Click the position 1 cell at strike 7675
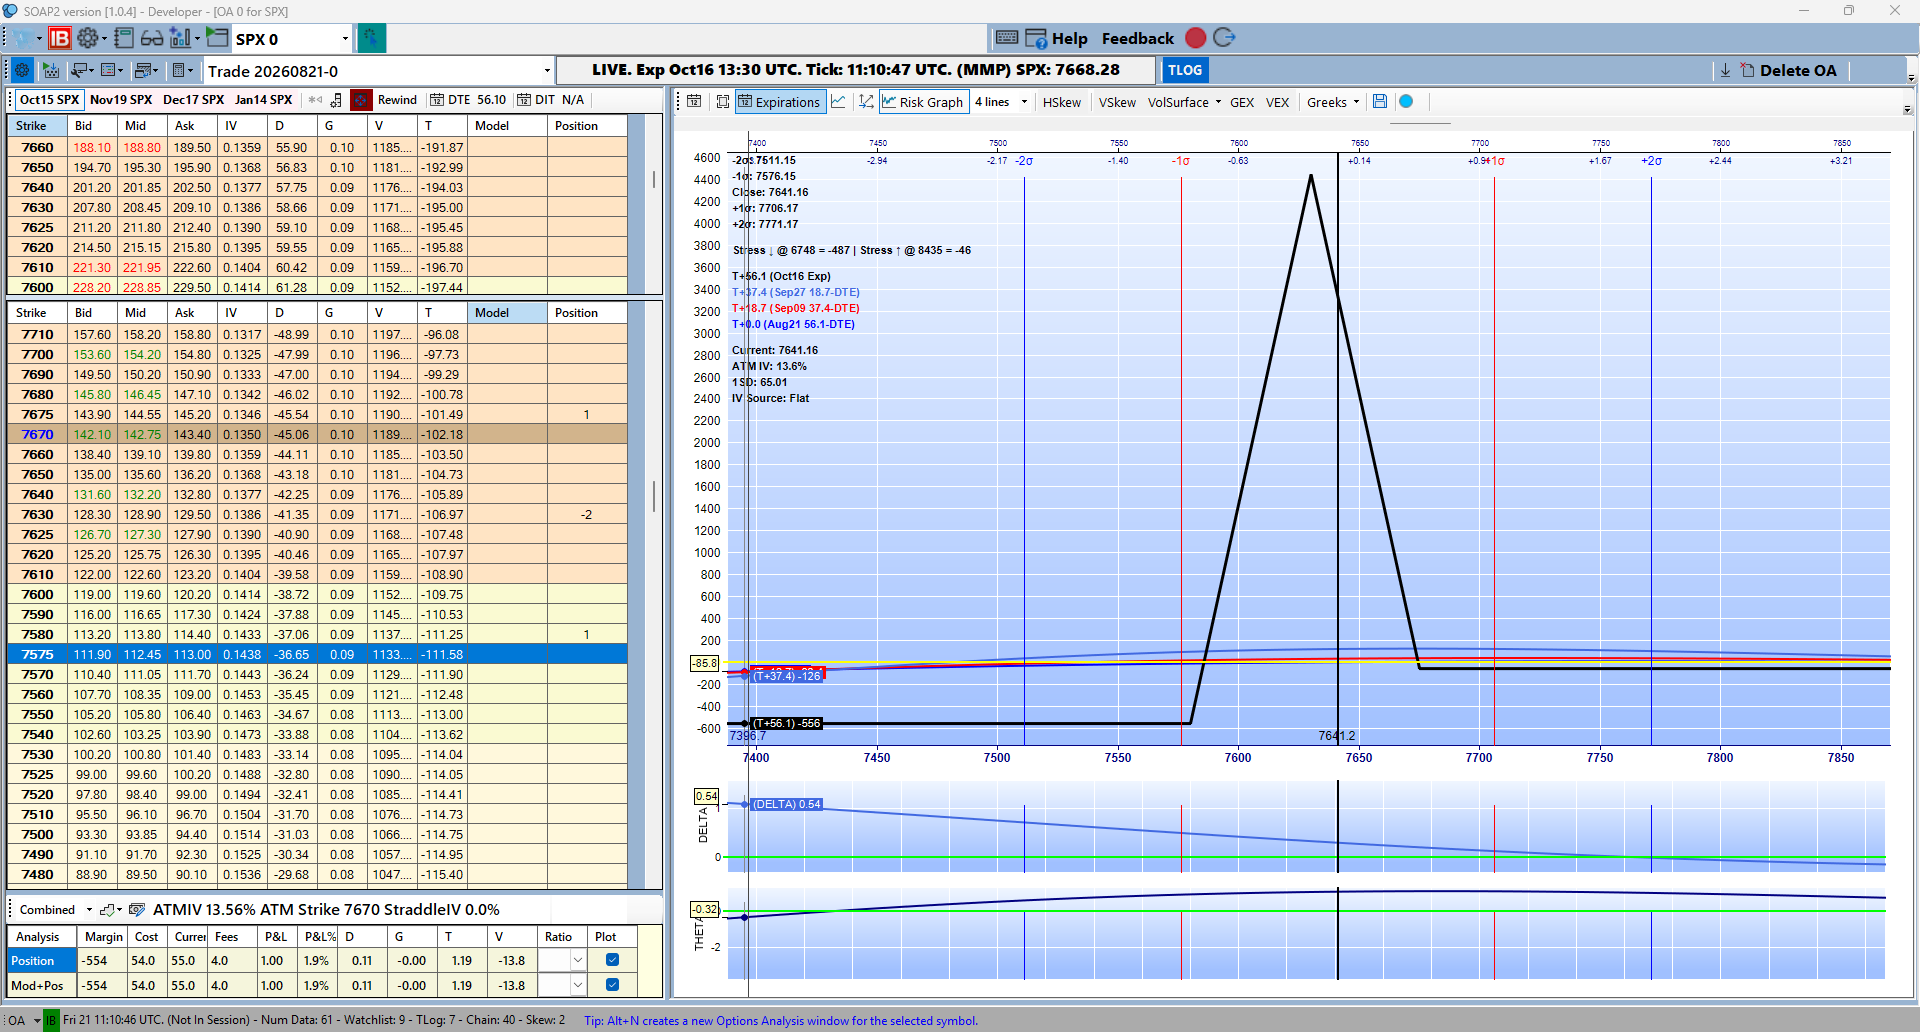 pos(587,414)
